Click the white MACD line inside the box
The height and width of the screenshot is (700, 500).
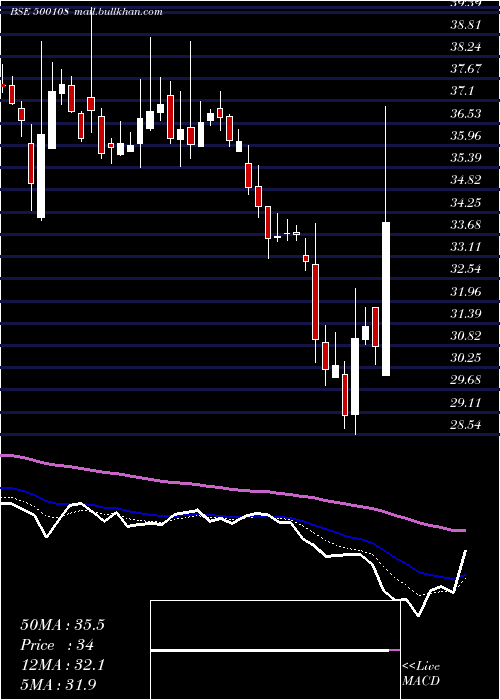click(x=270, y=650)
